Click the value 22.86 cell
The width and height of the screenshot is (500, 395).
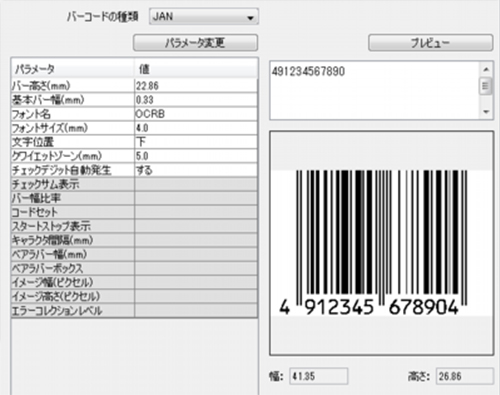point(196,86)
